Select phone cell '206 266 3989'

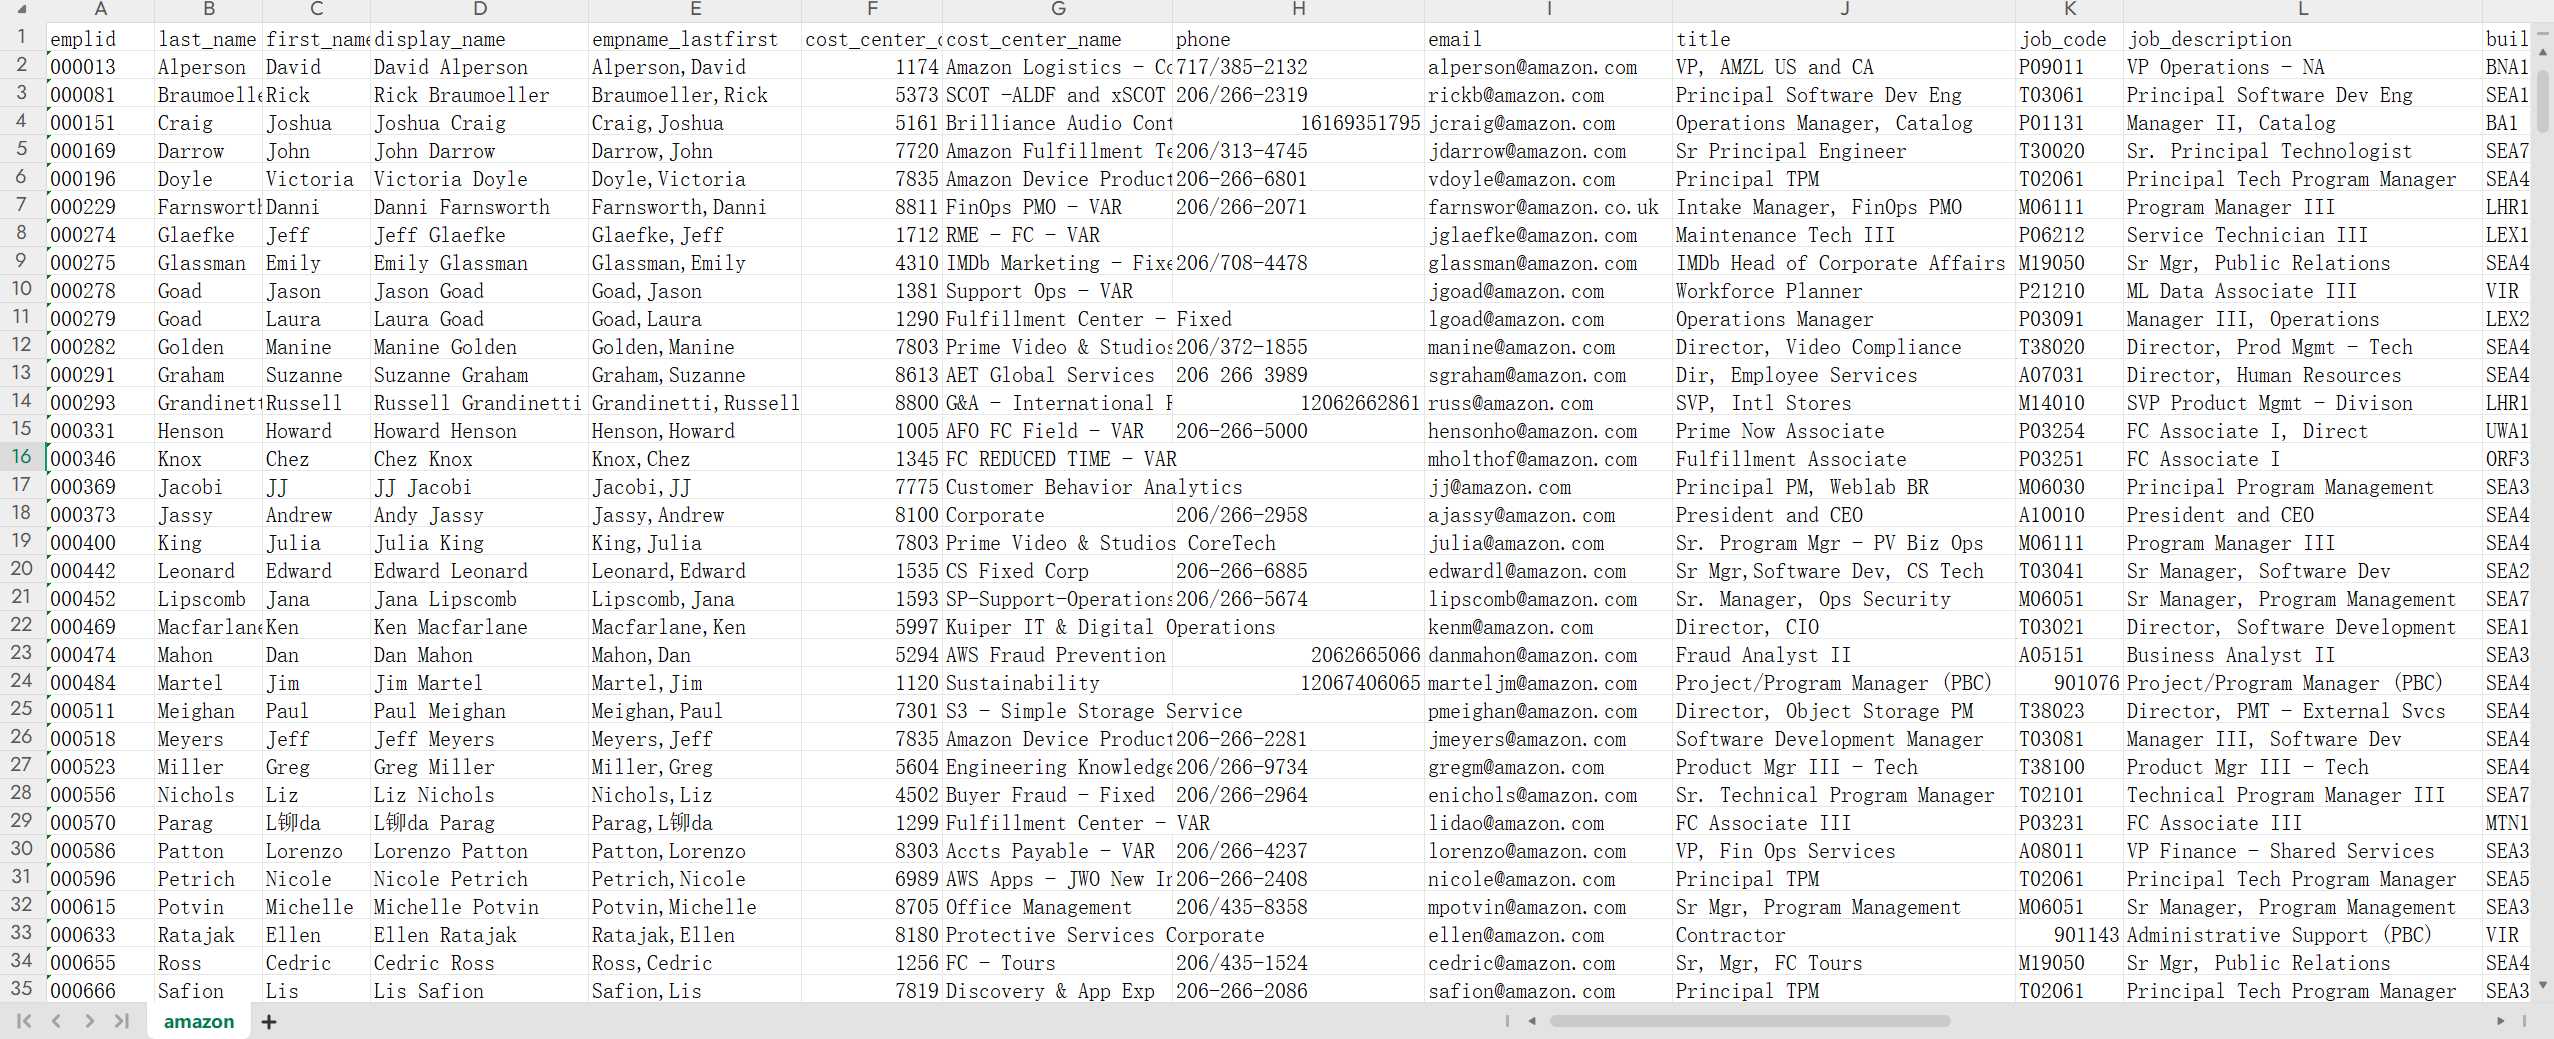pyautogui.click(x=1298, y=375)
